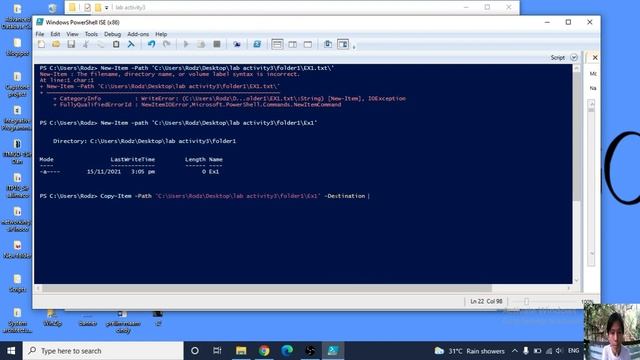Close the Commands add-on pane
640x360 pixels.
[595, 58]
